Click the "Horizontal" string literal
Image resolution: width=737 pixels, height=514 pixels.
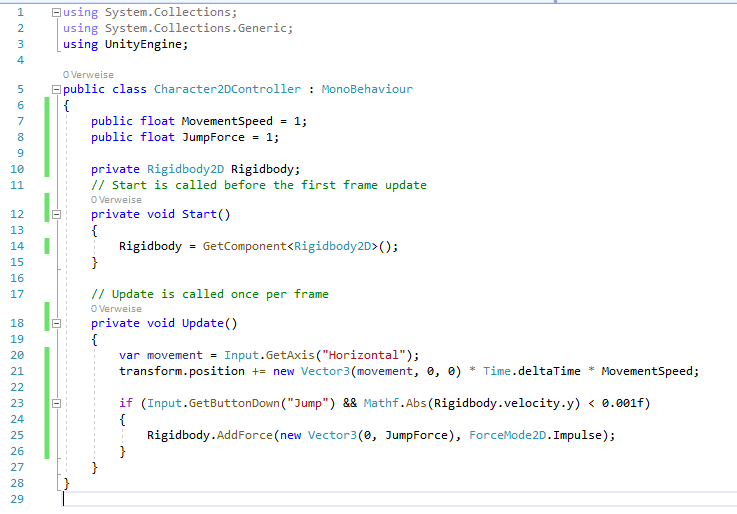(x=369, y=355)
